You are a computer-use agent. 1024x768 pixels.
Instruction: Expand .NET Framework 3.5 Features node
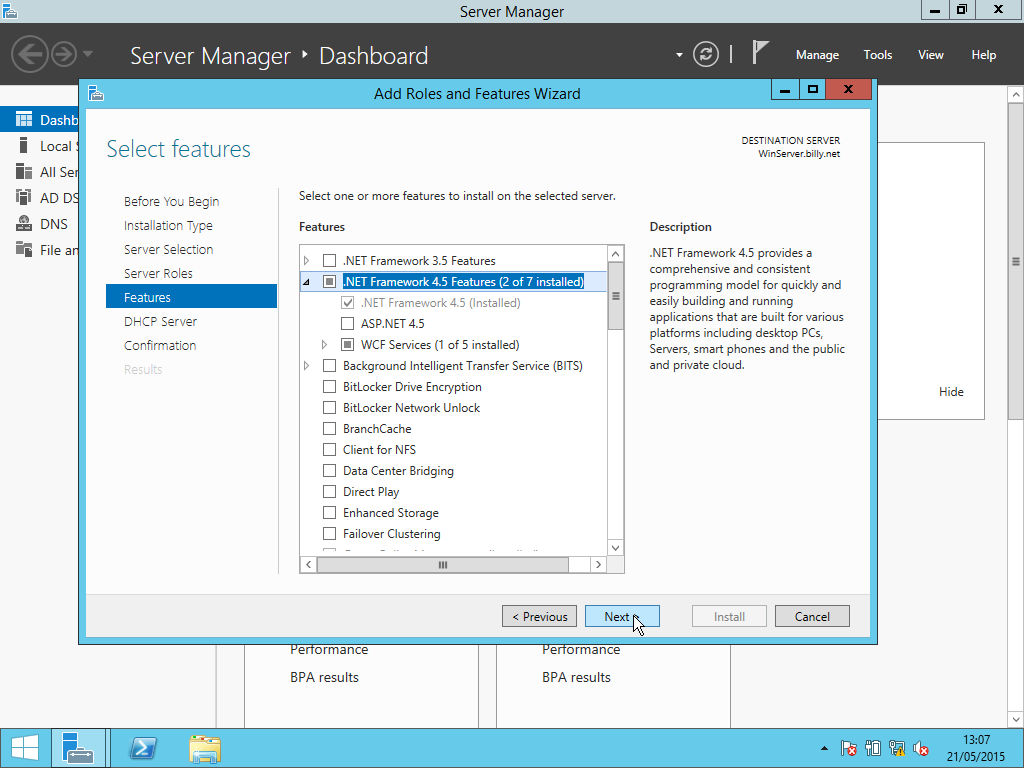306,261
